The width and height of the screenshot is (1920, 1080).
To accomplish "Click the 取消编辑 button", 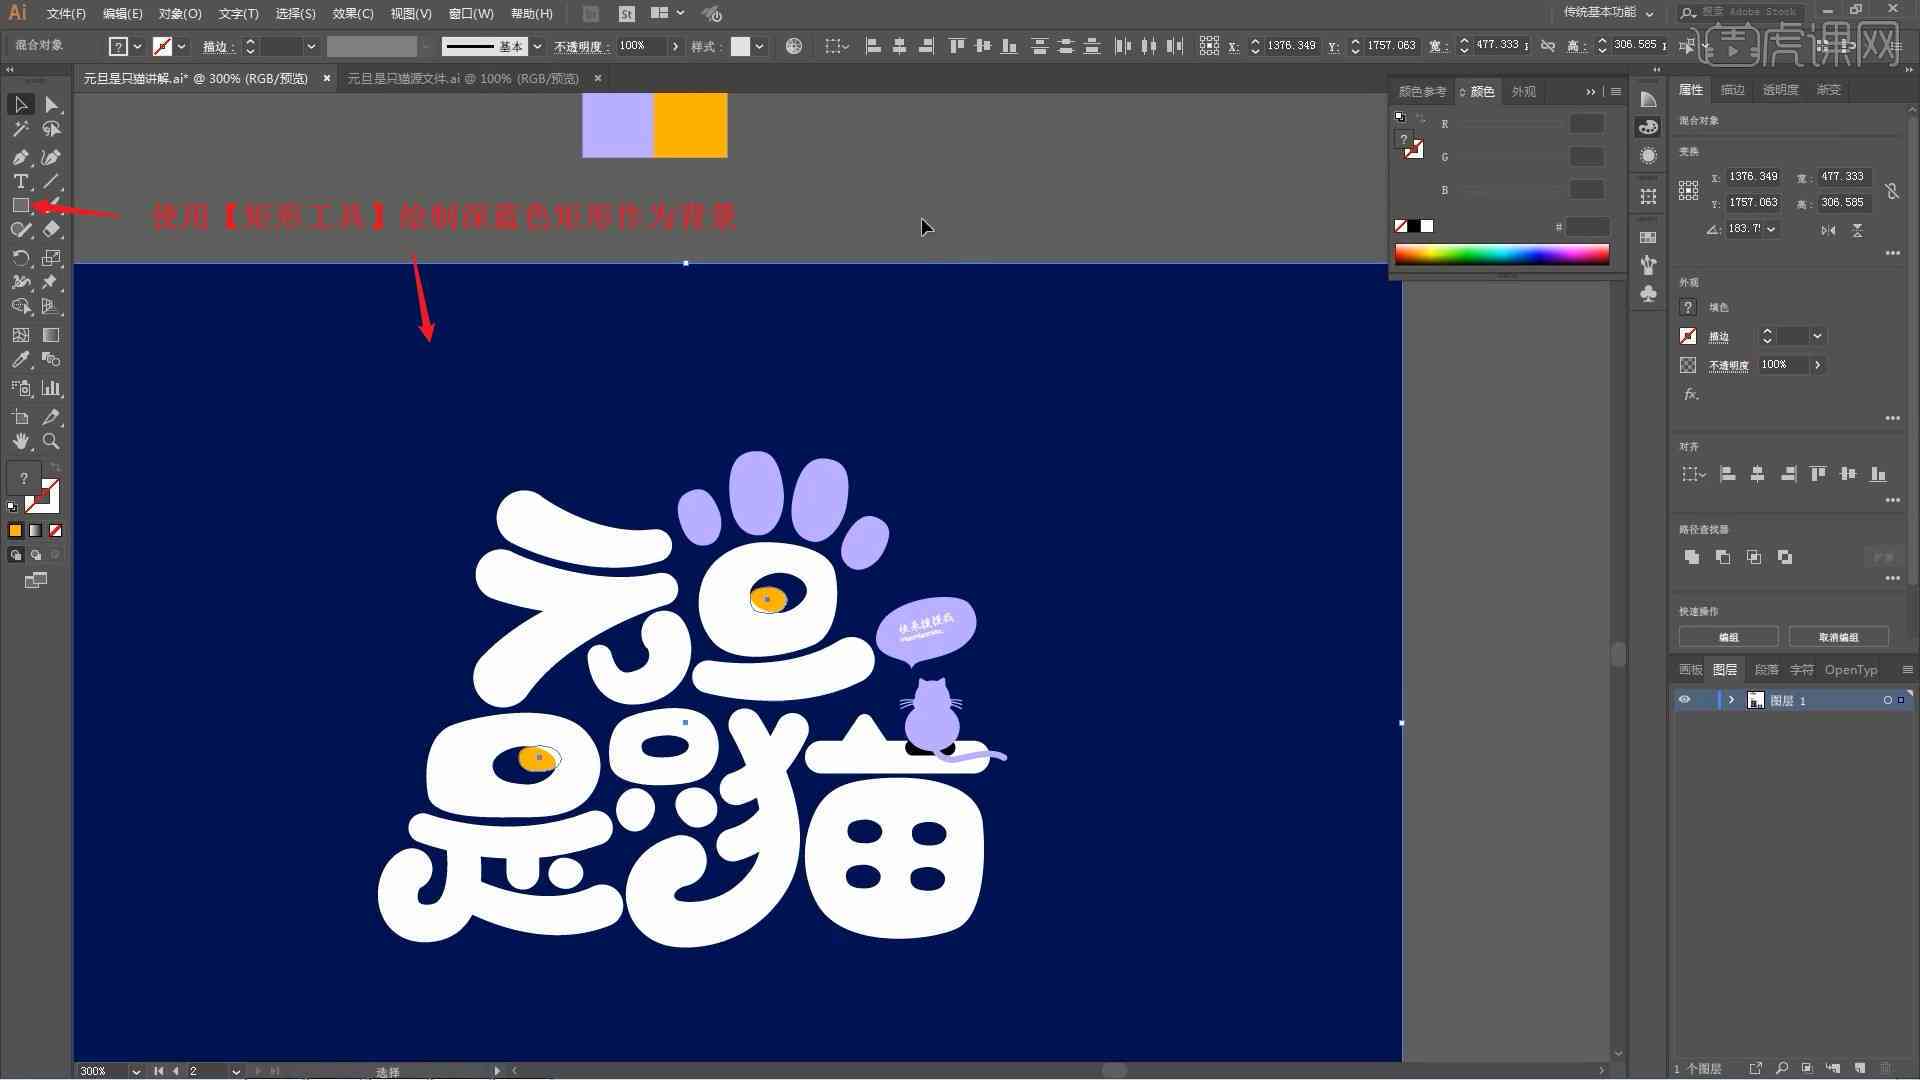I will click(1840, 637).
